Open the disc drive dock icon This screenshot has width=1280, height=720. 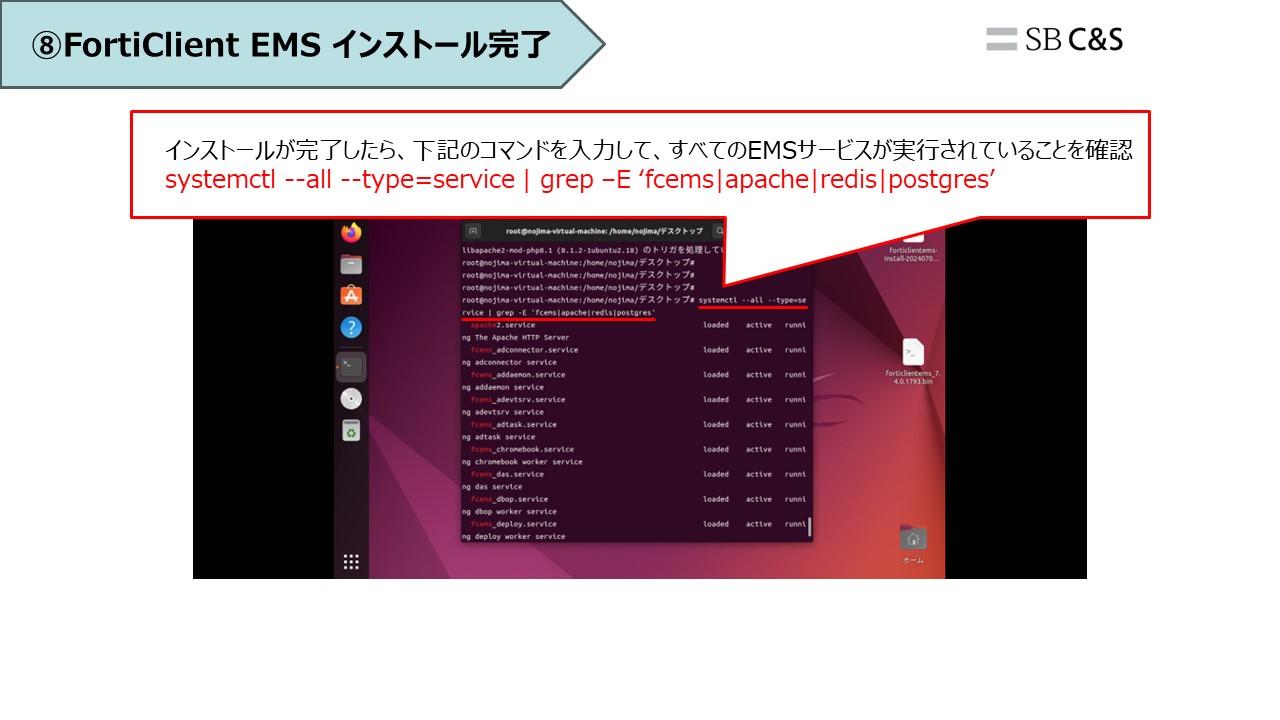coord(351,399)
